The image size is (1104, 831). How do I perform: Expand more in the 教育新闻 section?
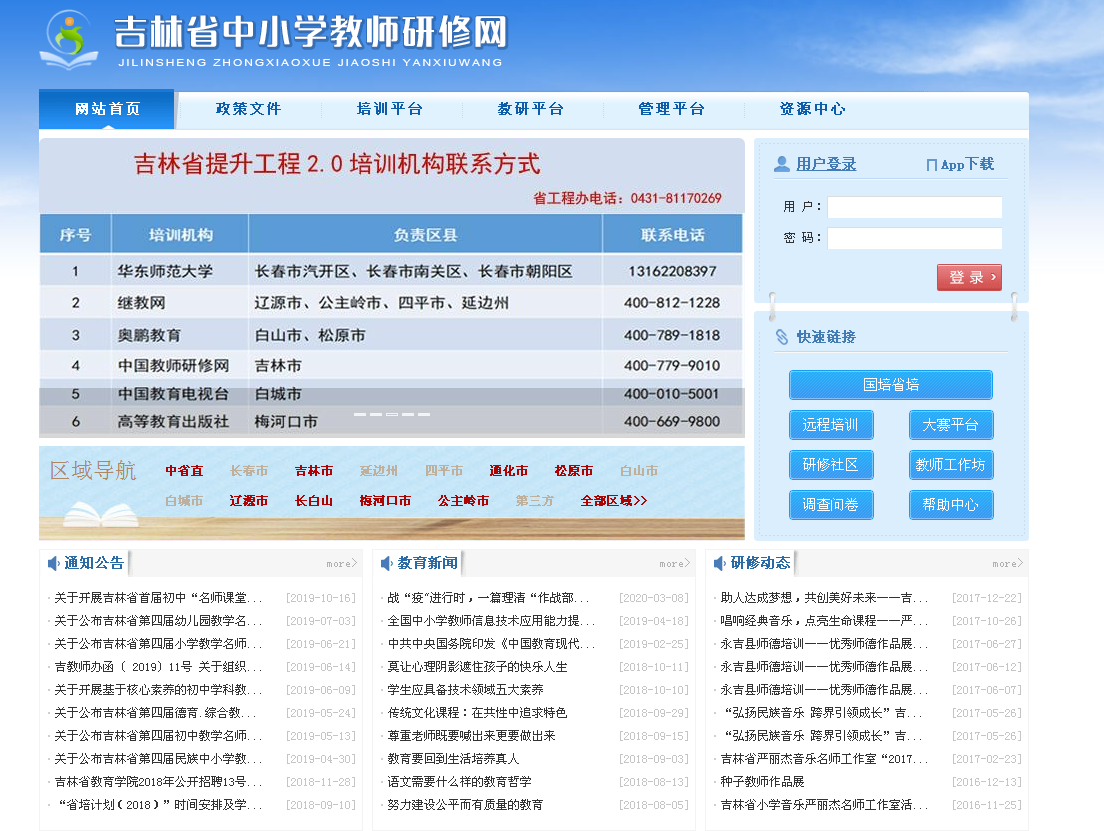[x=674, y=564]
